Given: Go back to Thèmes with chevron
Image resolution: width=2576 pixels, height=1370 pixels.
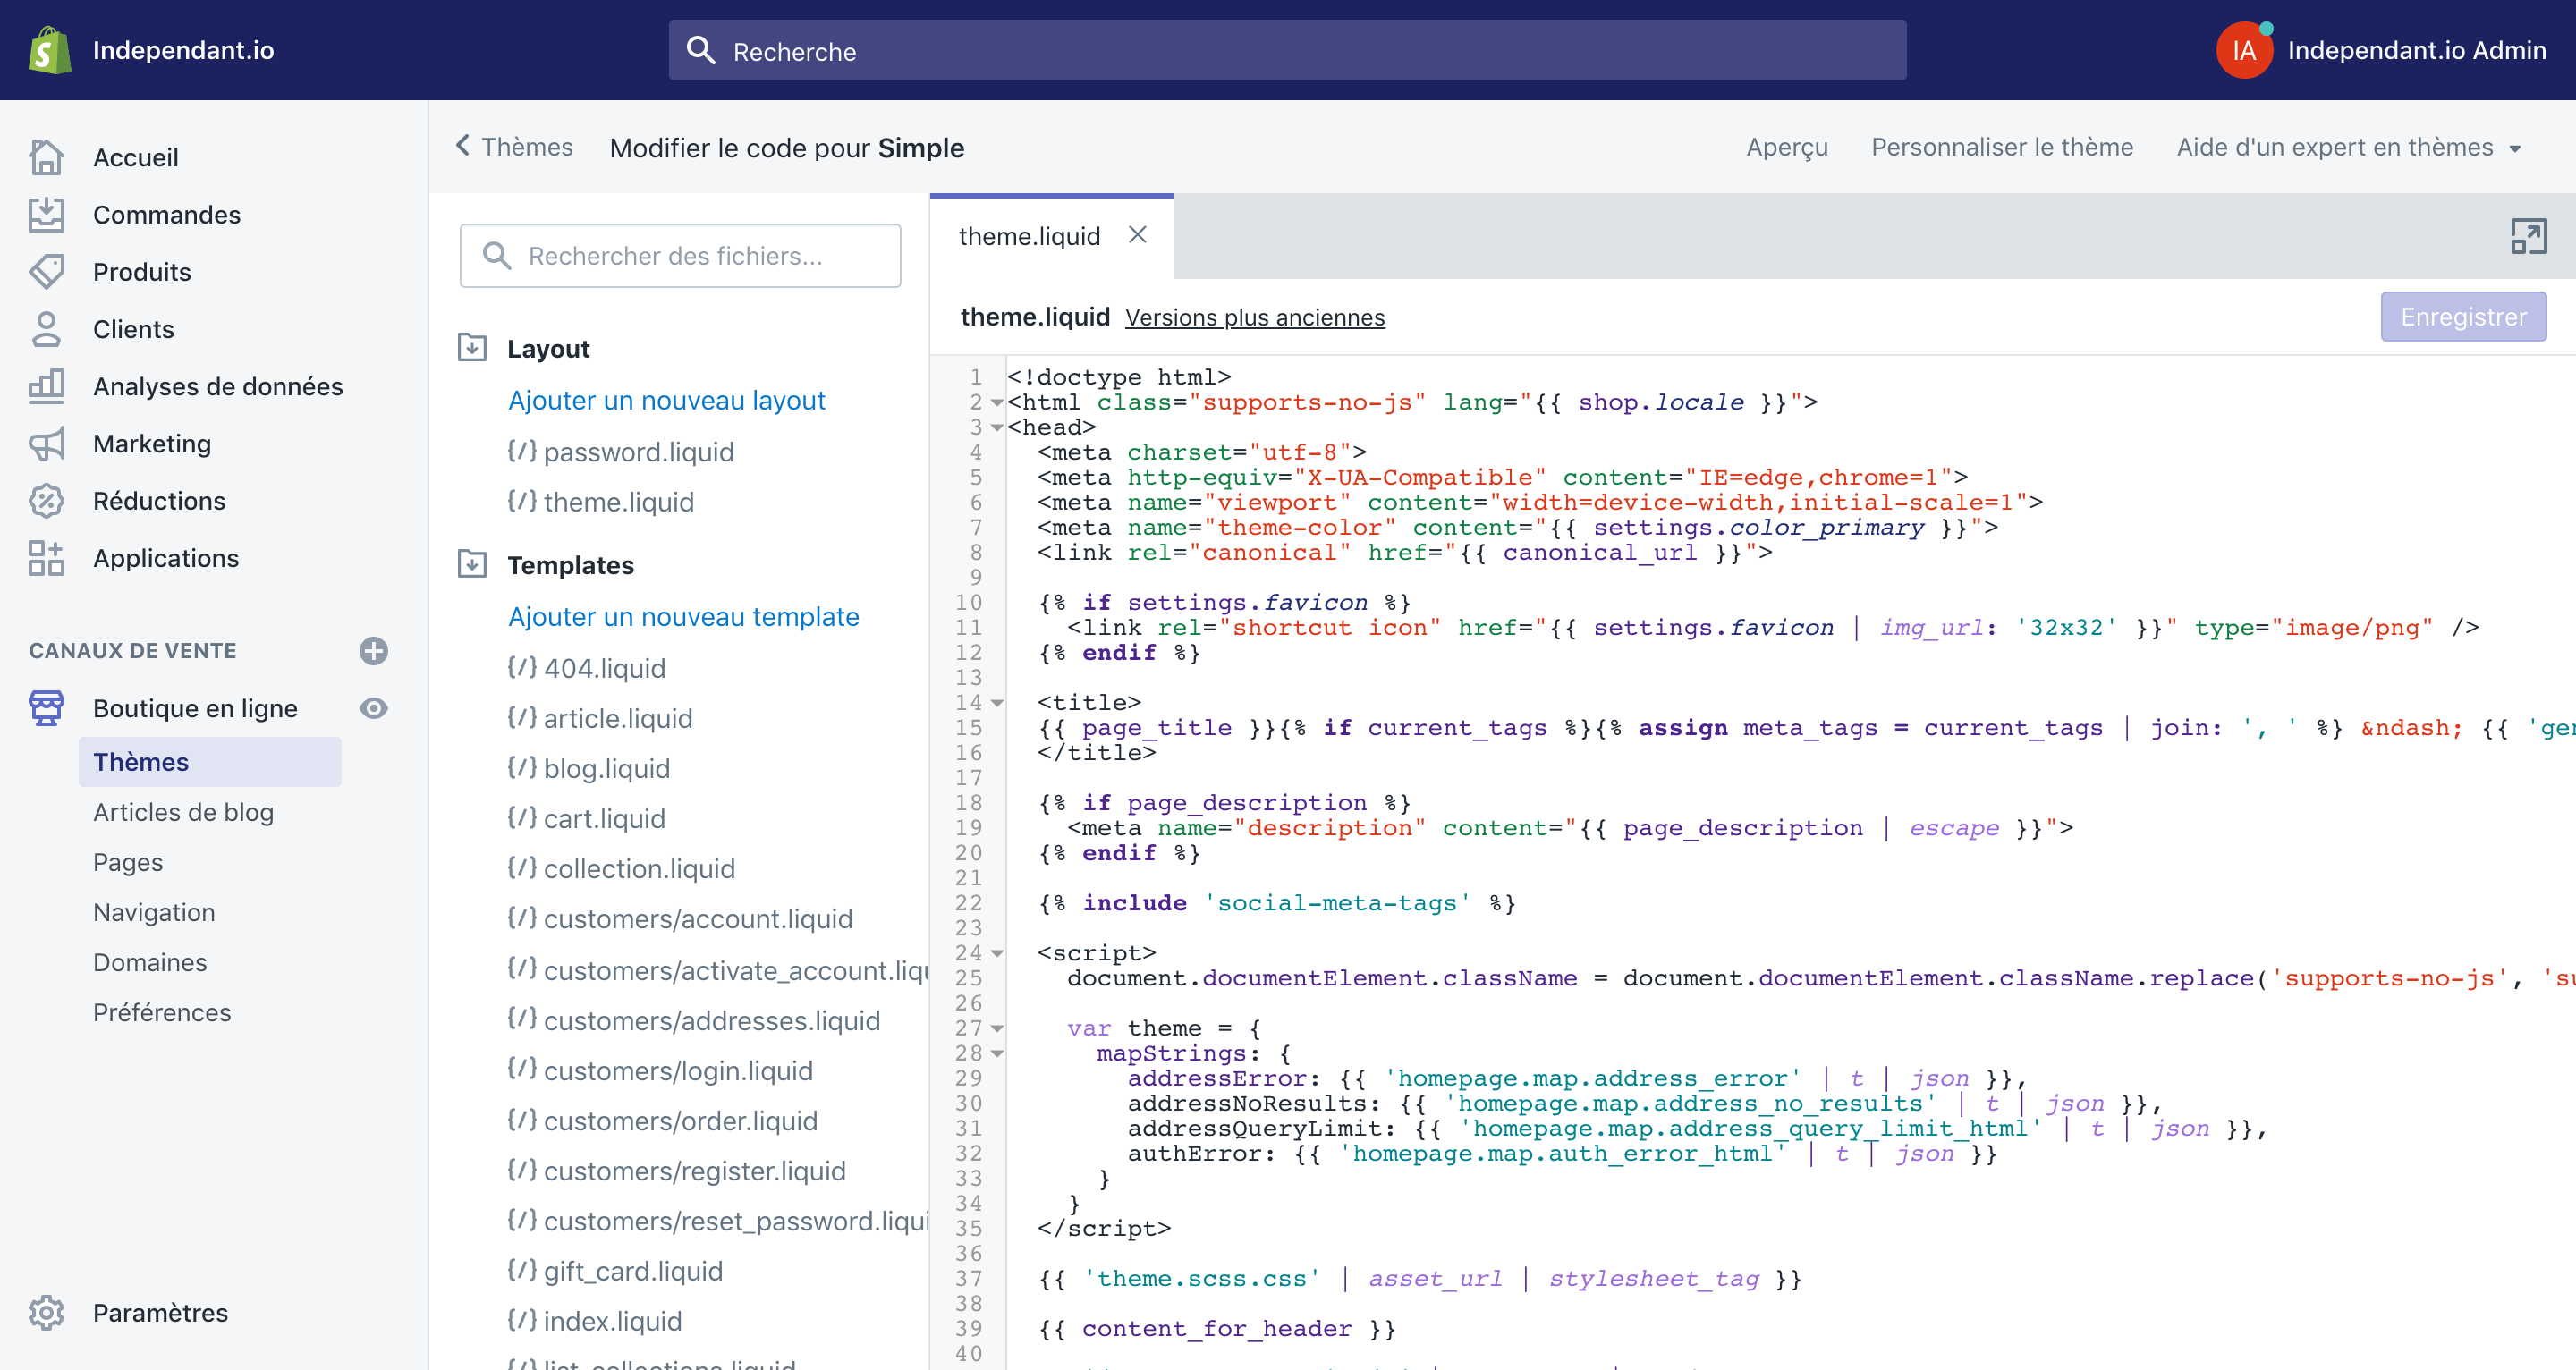Looking at the screenshot, I should [463, 146].
